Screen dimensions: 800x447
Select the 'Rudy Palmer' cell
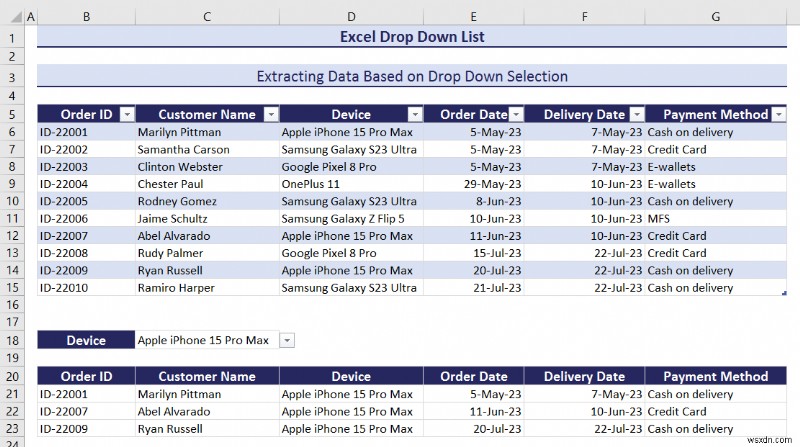[x=207, y=253]
